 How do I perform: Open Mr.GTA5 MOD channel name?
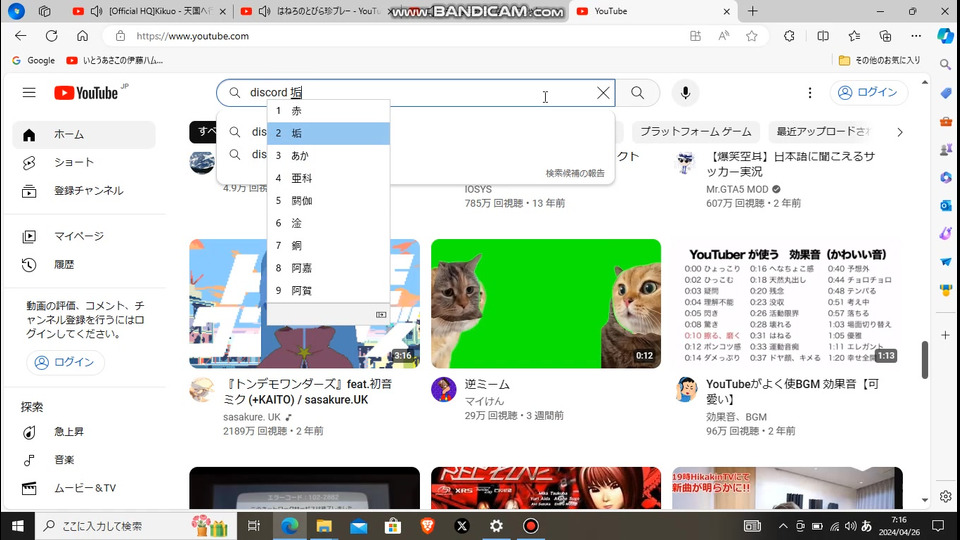[737, 189]
